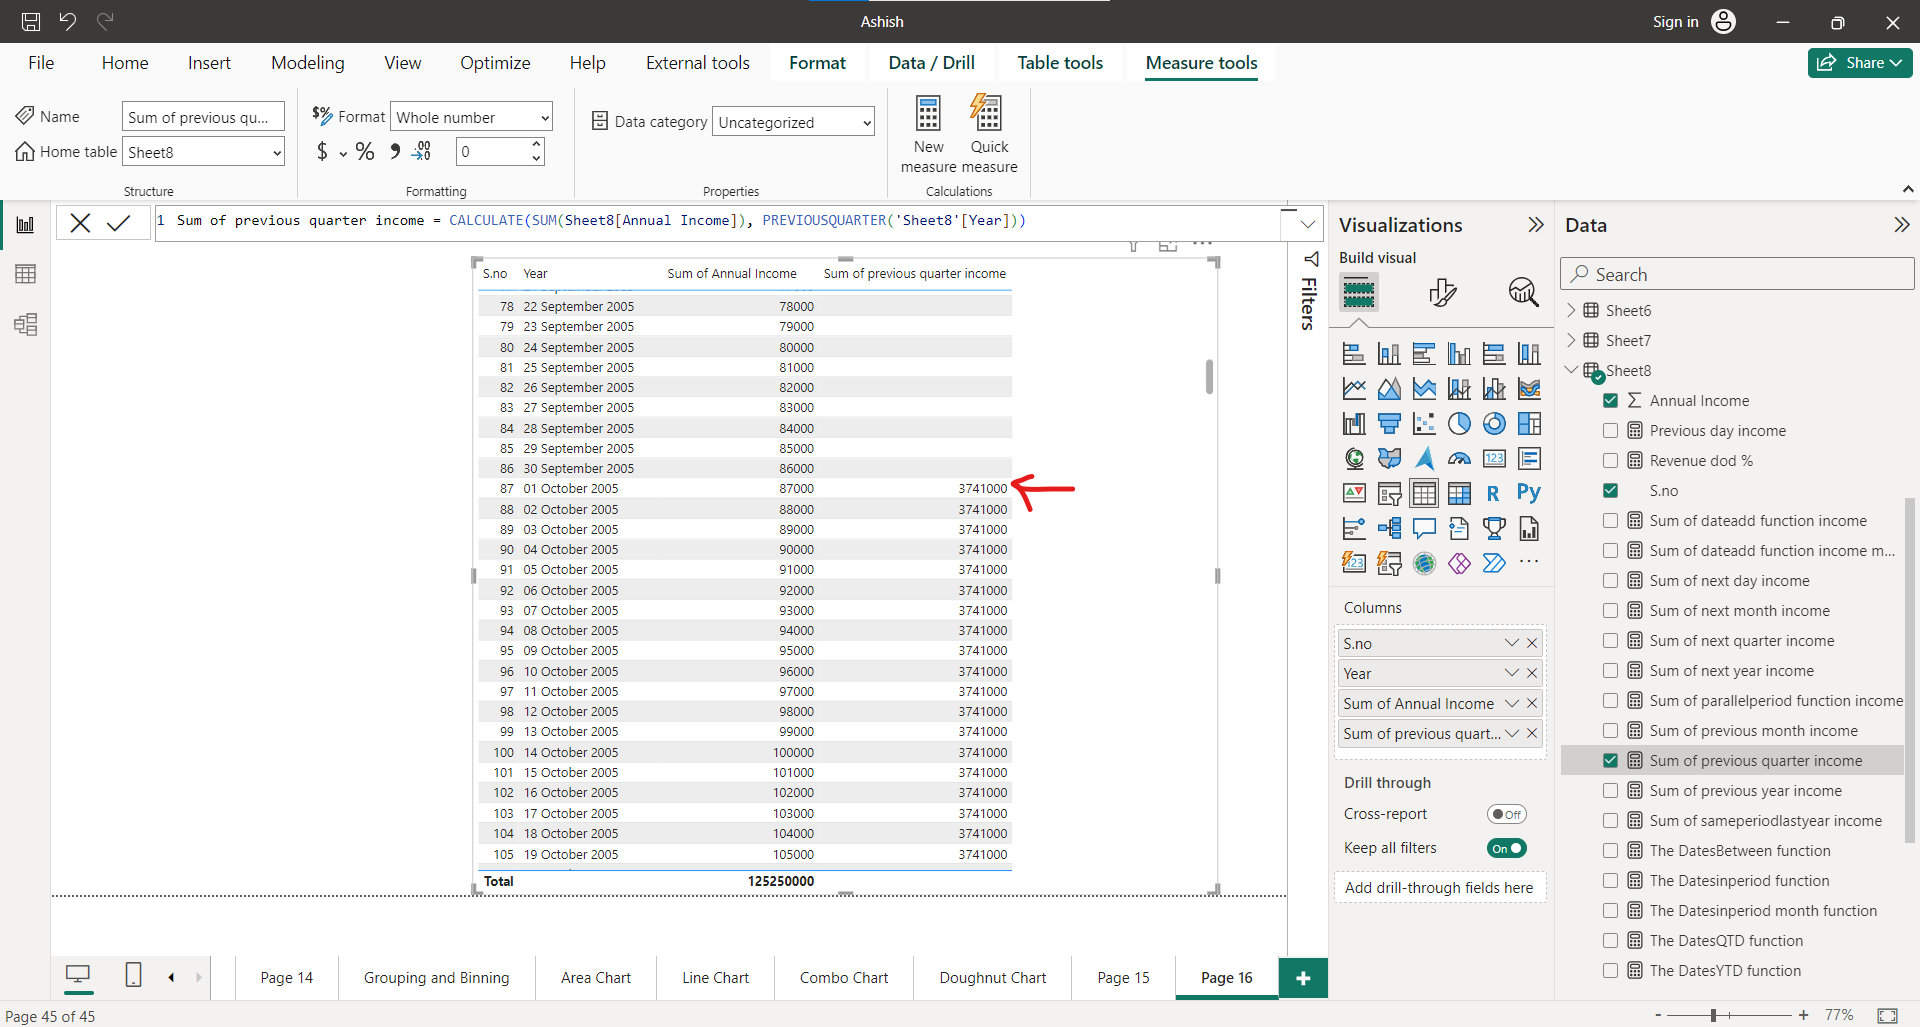Click the Share button

(1859, 62)
